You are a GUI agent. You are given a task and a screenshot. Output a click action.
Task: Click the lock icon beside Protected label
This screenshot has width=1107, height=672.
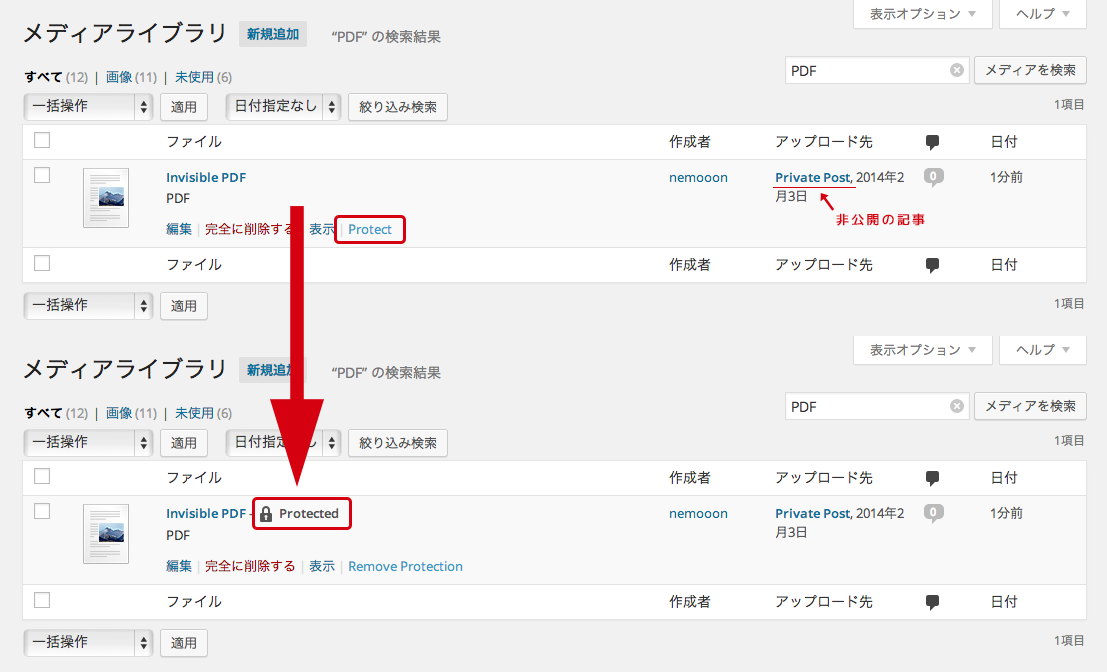click(265, 514)
